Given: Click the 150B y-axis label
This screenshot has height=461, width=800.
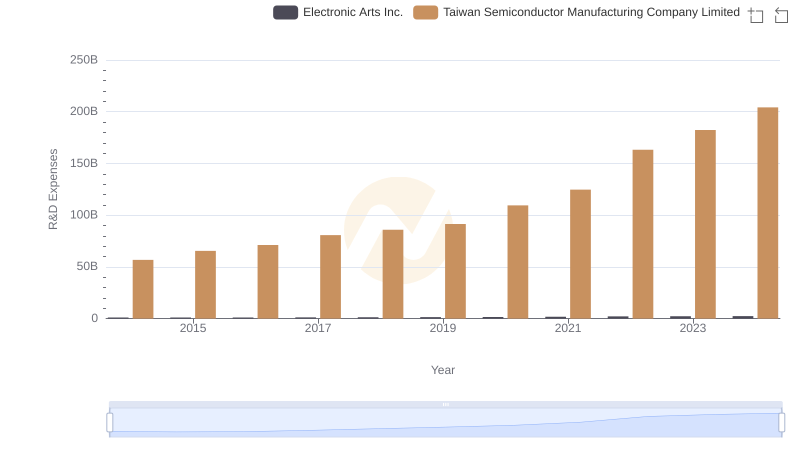Looking at the screenshot, I should pyautogui.click(x=84, y=163).
